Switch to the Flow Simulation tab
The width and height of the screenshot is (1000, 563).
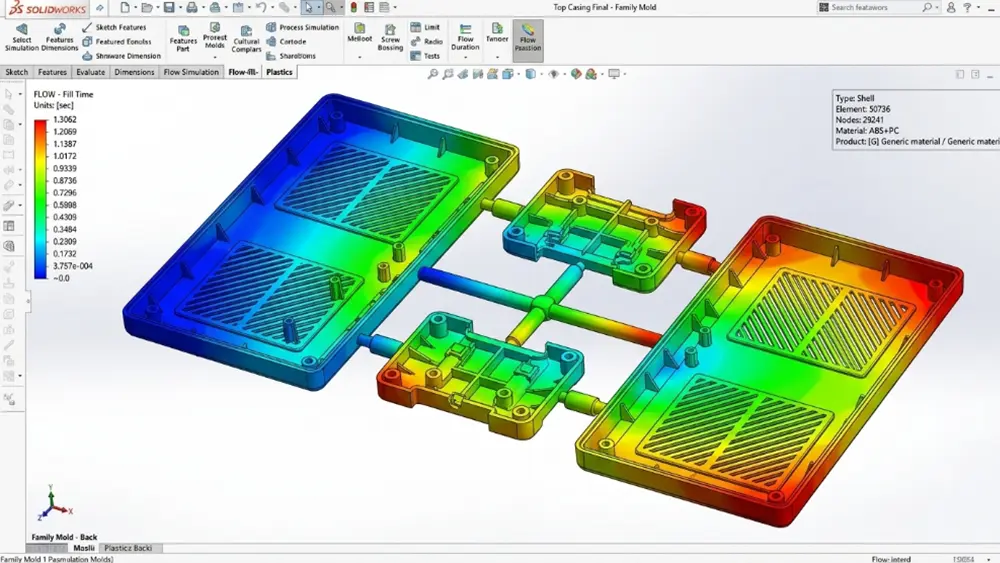pyautogui.click(x=191, y=72)
